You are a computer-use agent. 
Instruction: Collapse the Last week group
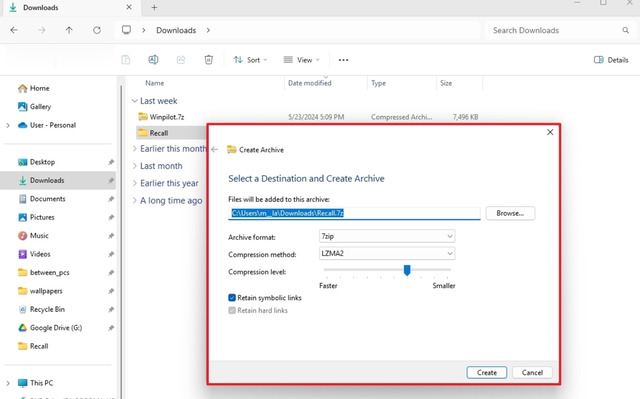click(x=134, y=101)
